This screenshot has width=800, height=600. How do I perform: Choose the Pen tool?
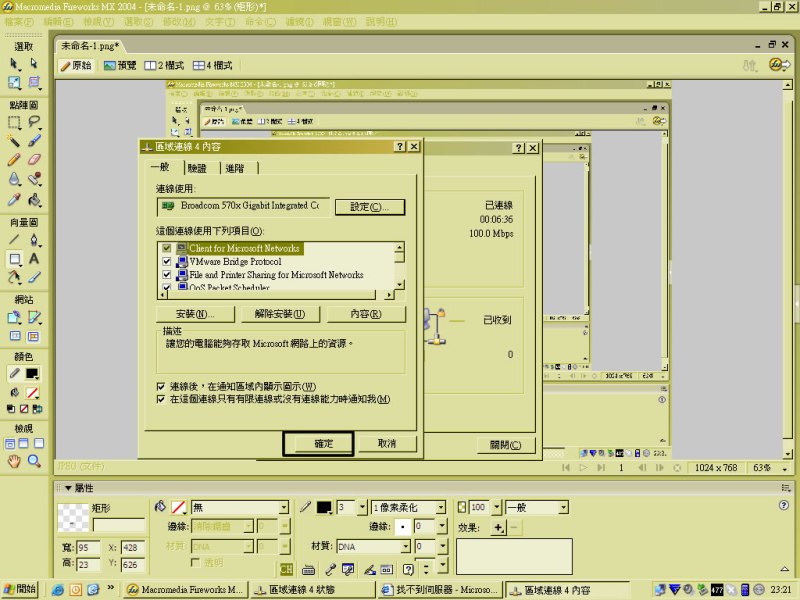coord(34,239)
